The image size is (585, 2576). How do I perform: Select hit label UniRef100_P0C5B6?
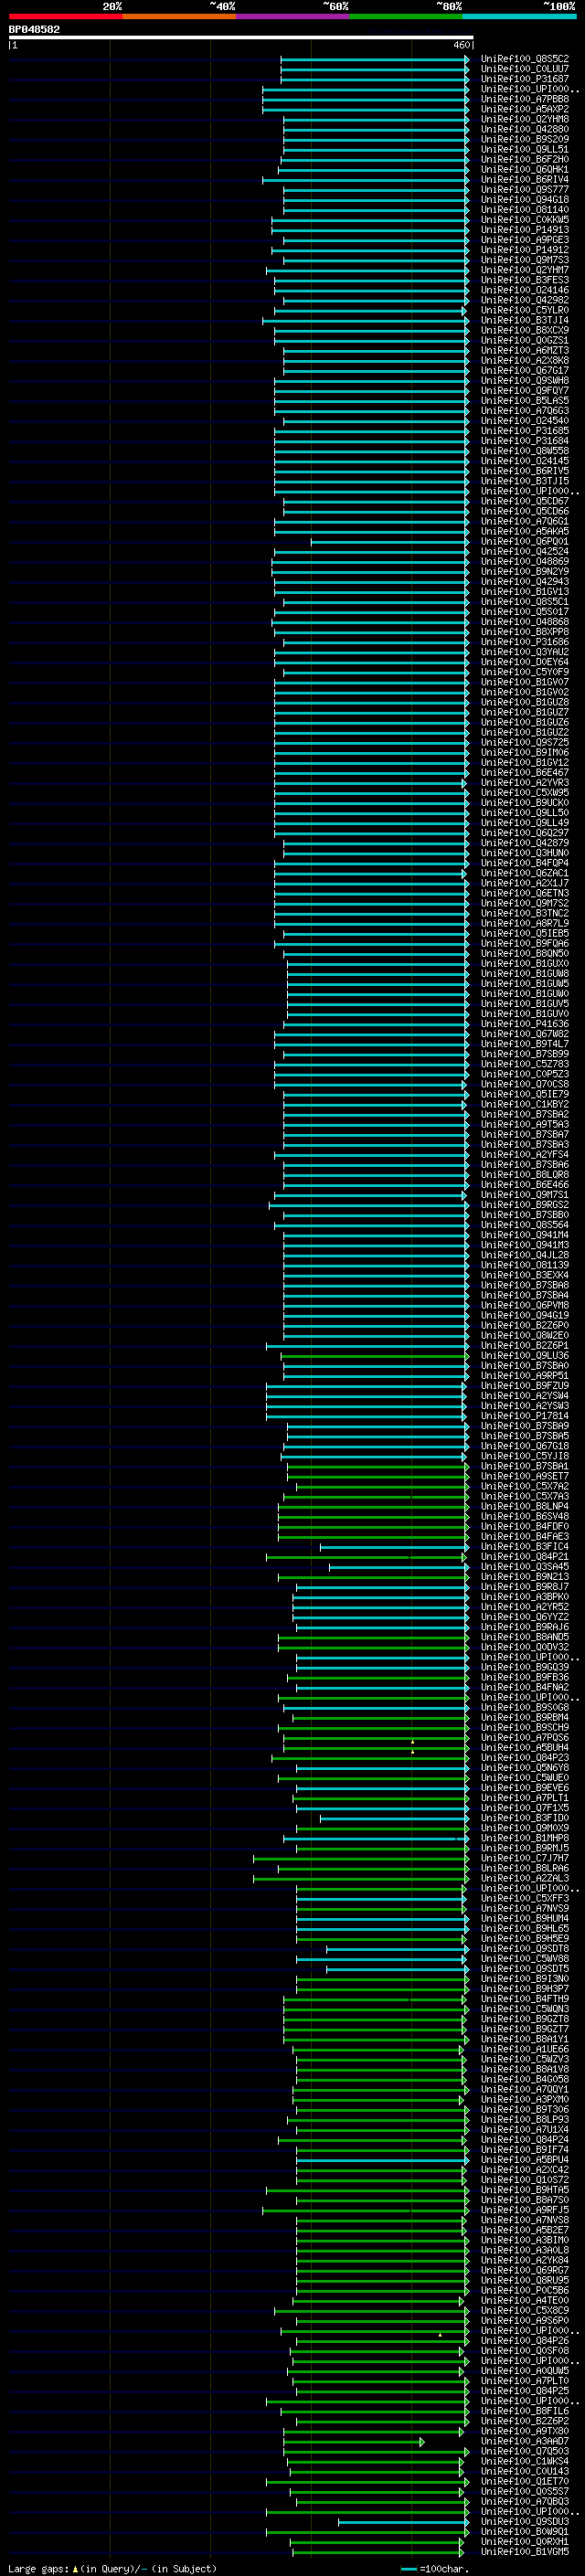click(525, 2290)
